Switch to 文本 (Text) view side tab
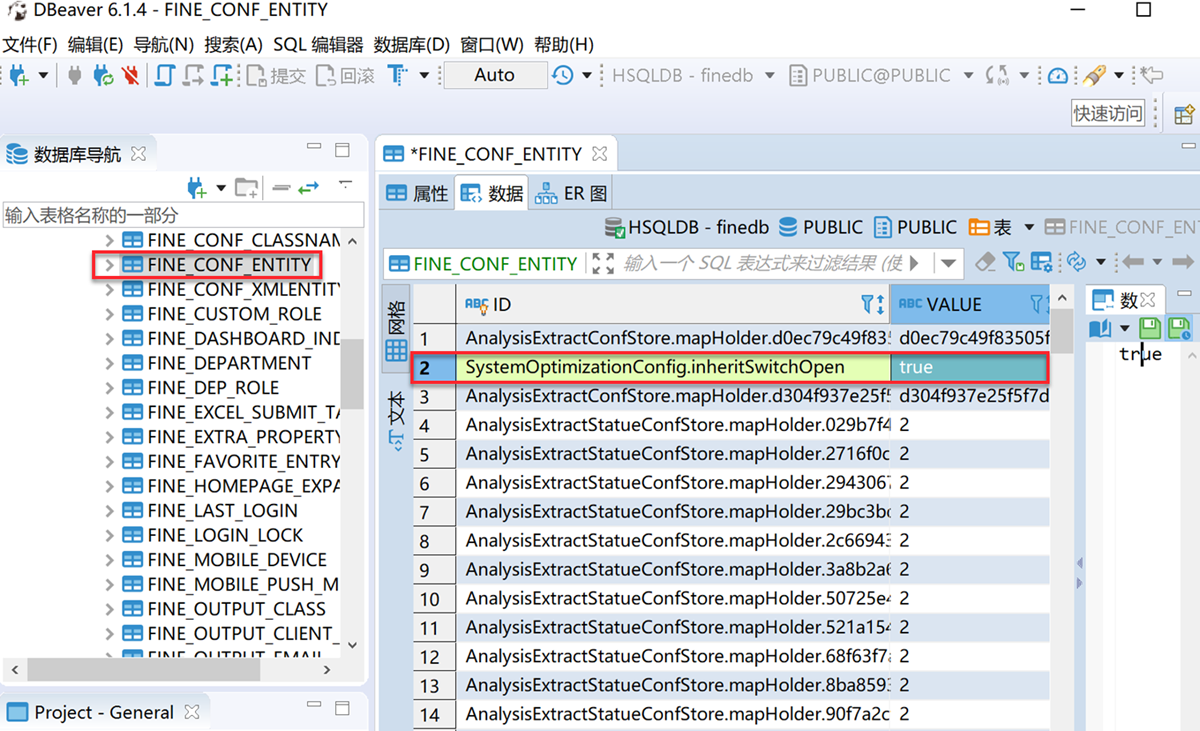This screenshot has width=1200, height=731. point(396,423)
